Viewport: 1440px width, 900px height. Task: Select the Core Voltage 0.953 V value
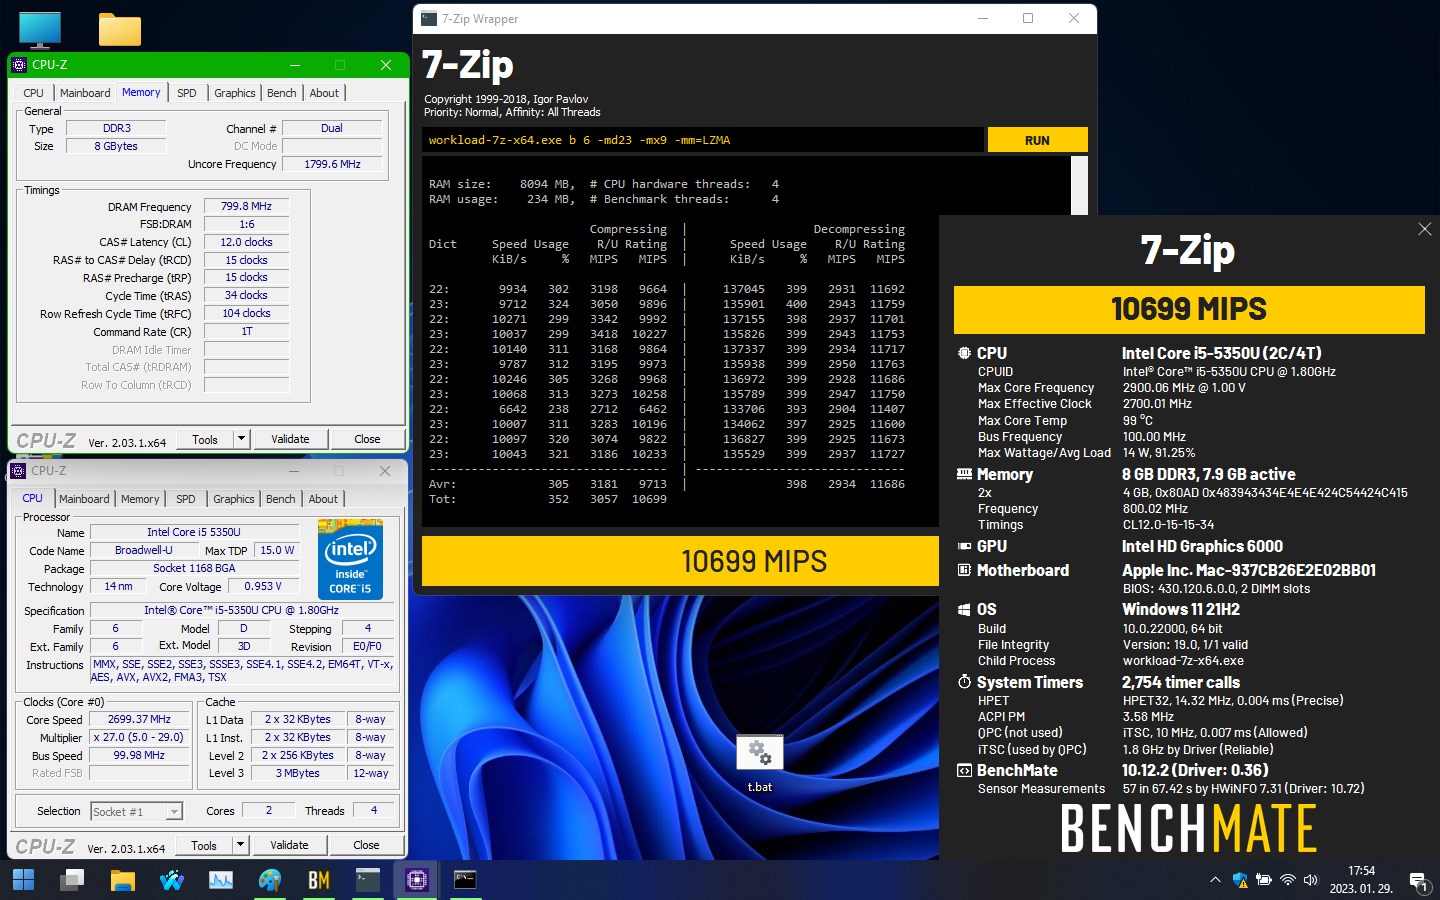pos(263,586)
